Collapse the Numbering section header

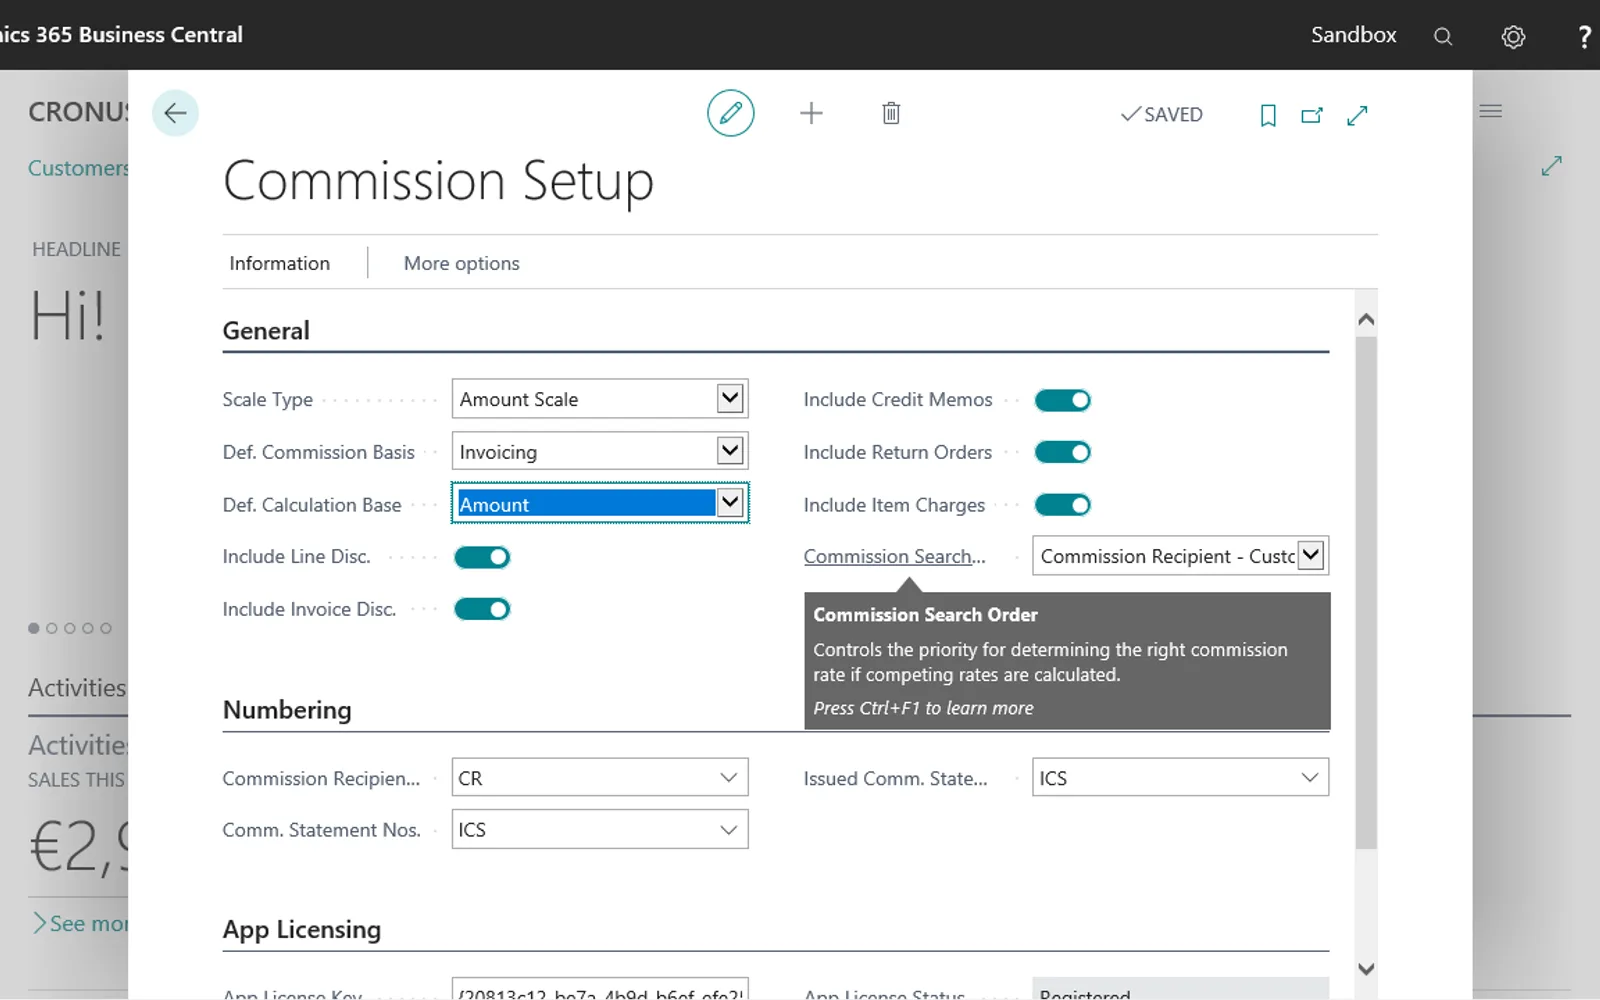[x=287, y=710]
